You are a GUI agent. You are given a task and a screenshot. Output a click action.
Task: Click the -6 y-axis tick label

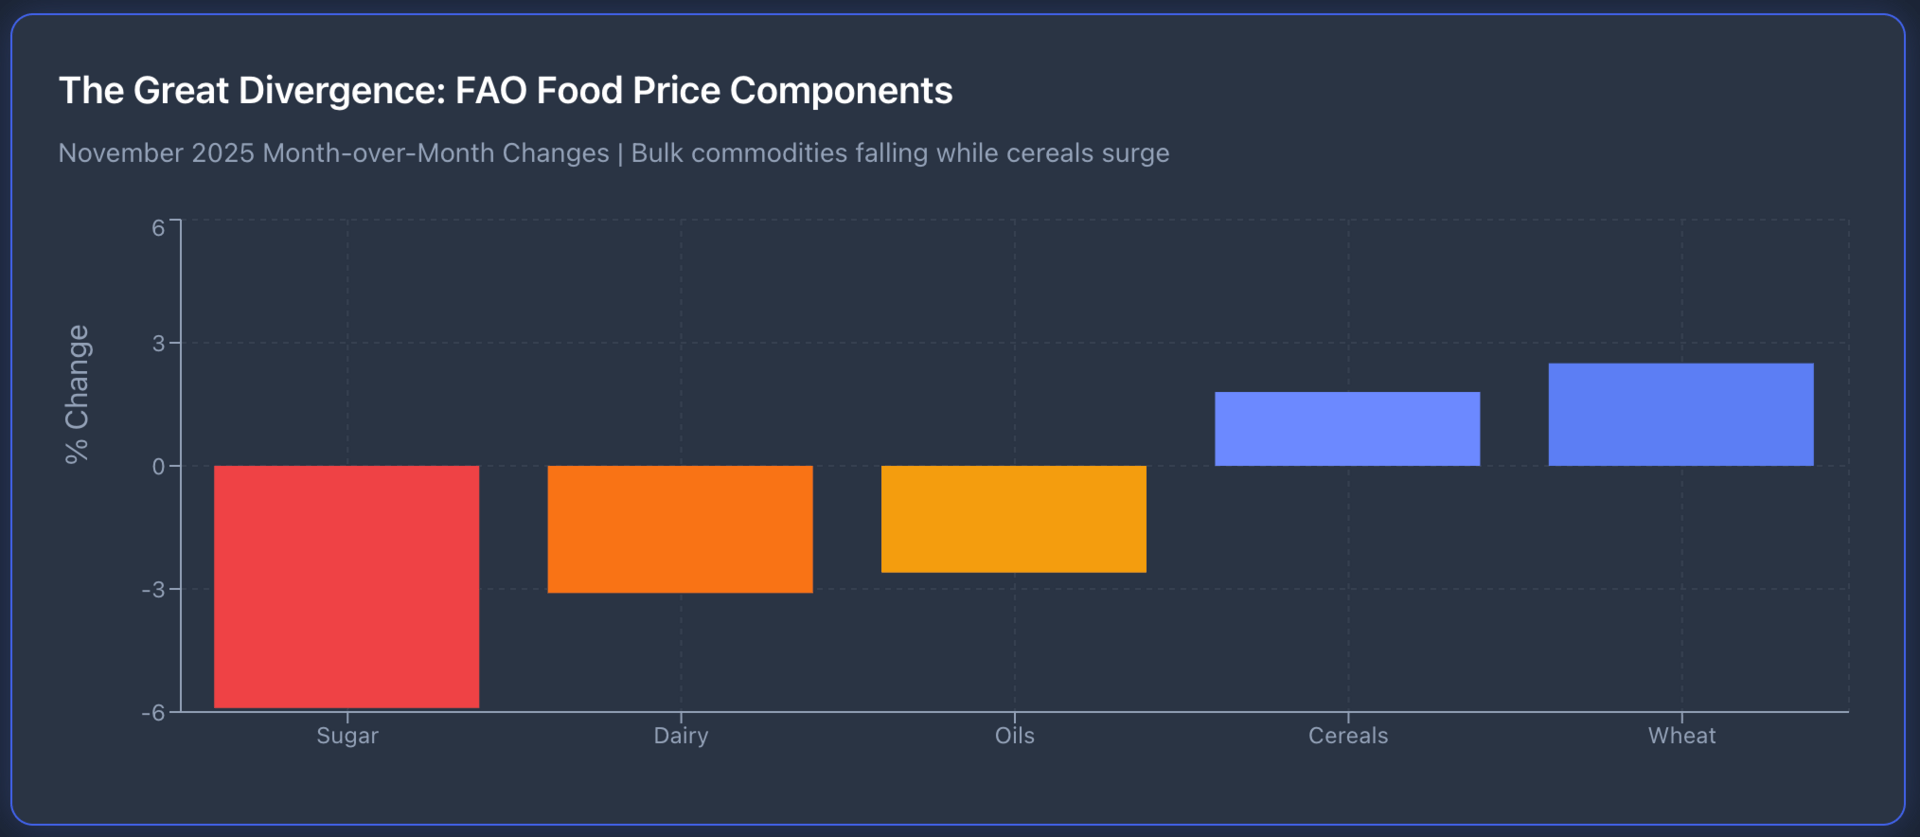pos(153,713)
